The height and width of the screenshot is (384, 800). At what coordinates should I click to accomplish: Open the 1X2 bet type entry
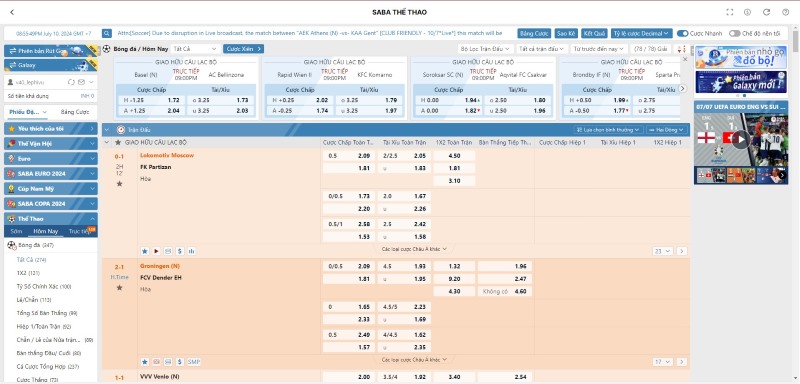coord(28,273)
